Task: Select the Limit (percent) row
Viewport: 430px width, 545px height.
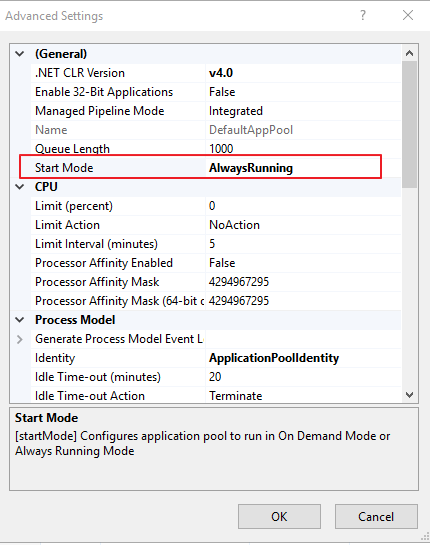Action: tap(216, 206)
